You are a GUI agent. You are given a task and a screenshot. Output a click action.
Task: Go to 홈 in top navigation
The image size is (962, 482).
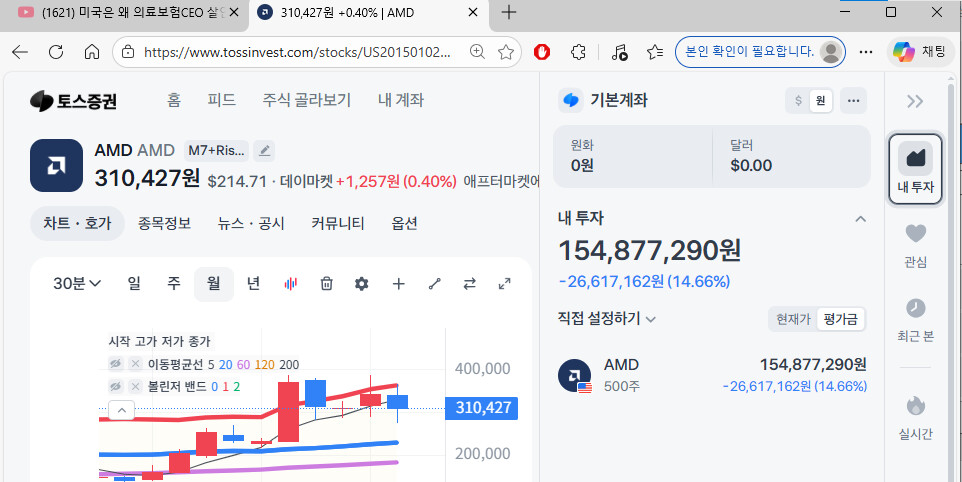(174, 100)
